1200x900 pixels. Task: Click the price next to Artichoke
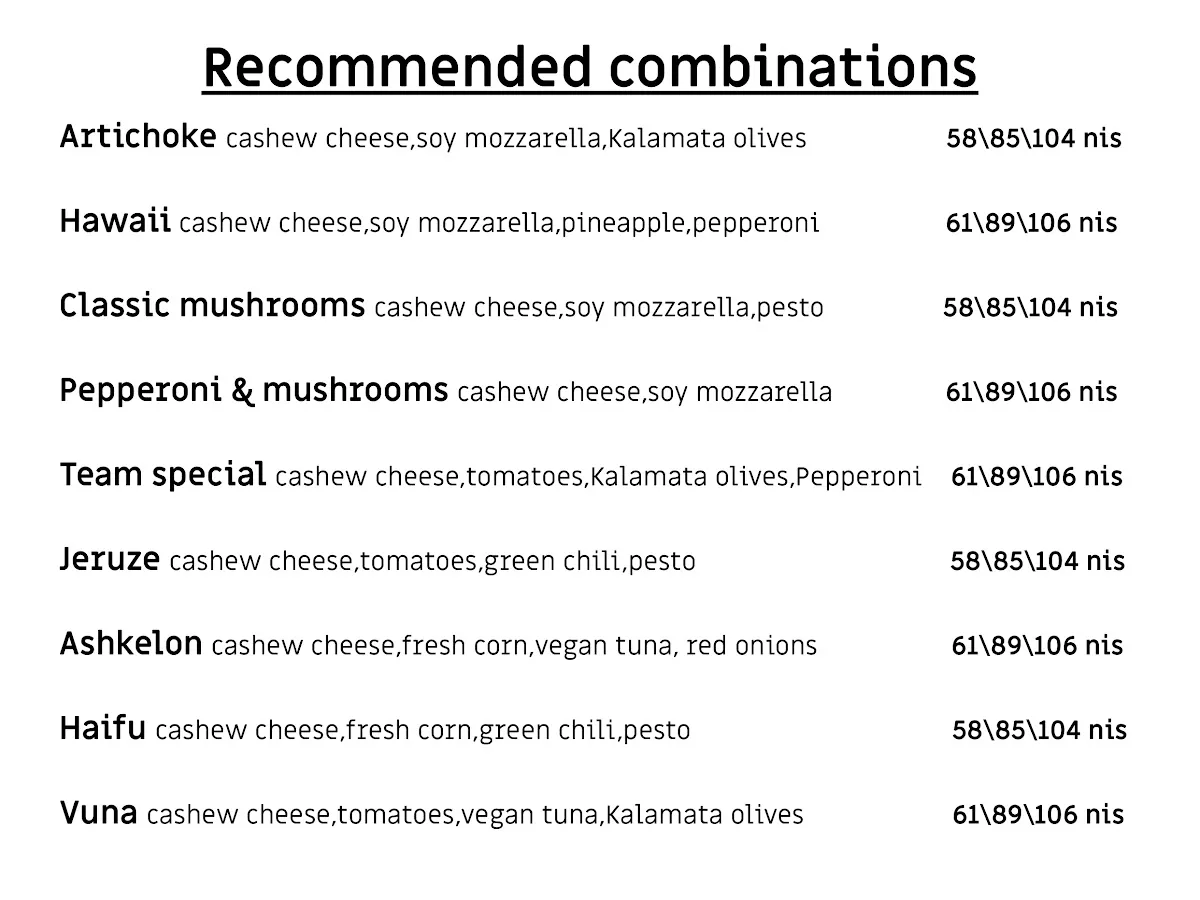(1034, 138)
